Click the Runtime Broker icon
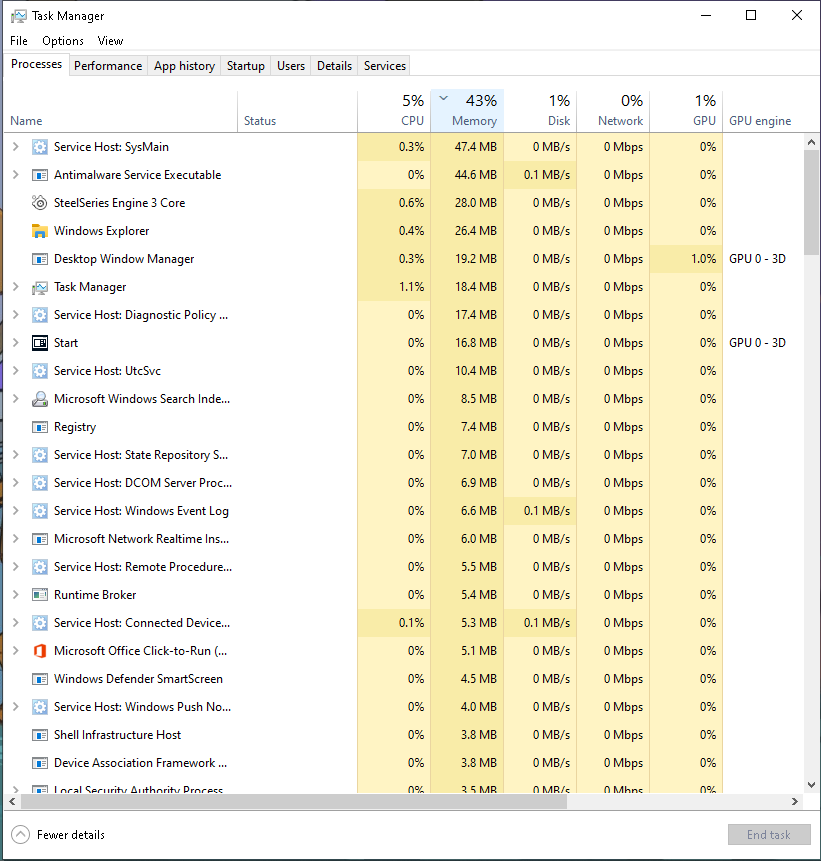 (x=40, y=595)
